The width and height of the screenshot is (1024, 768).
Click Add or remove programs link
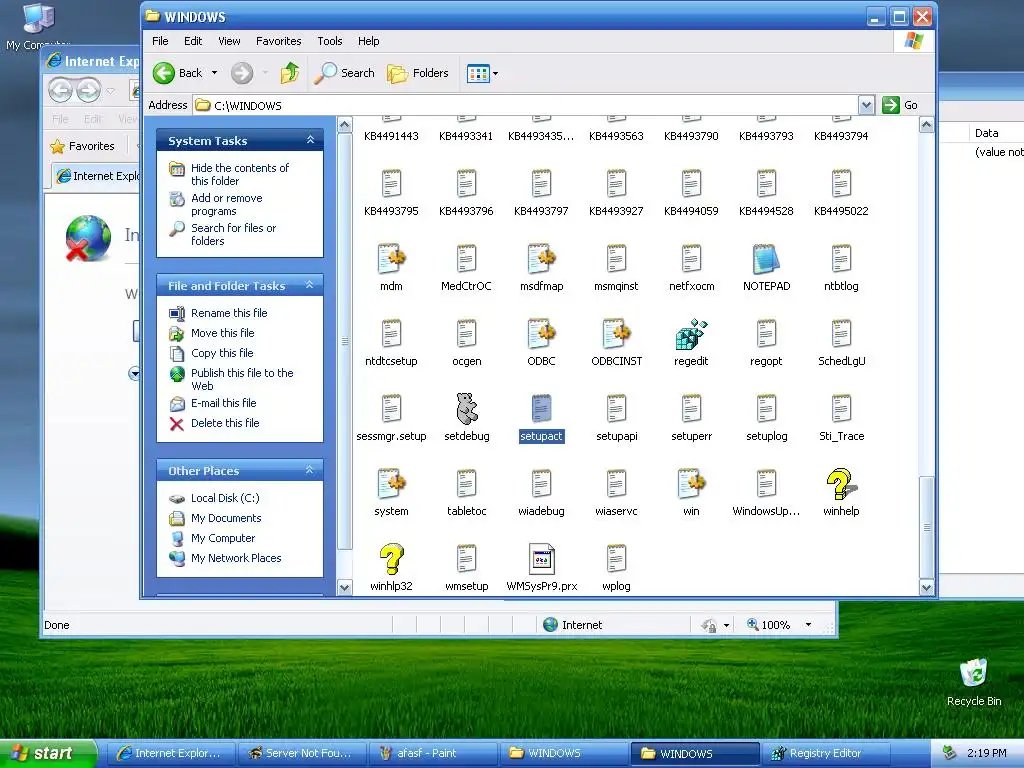[x=227, y=204]
